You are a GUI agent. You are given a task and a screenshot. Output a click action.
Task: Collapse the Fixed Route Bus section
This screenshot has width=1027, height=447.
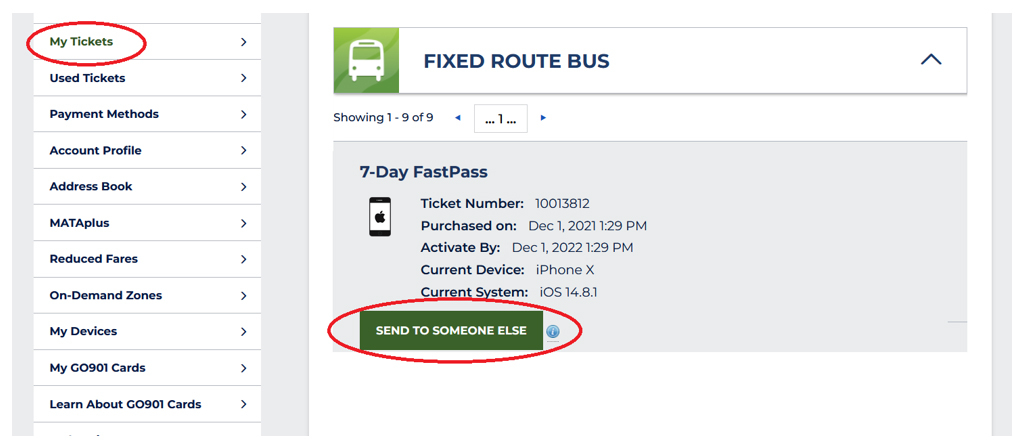tap(931, 60)
